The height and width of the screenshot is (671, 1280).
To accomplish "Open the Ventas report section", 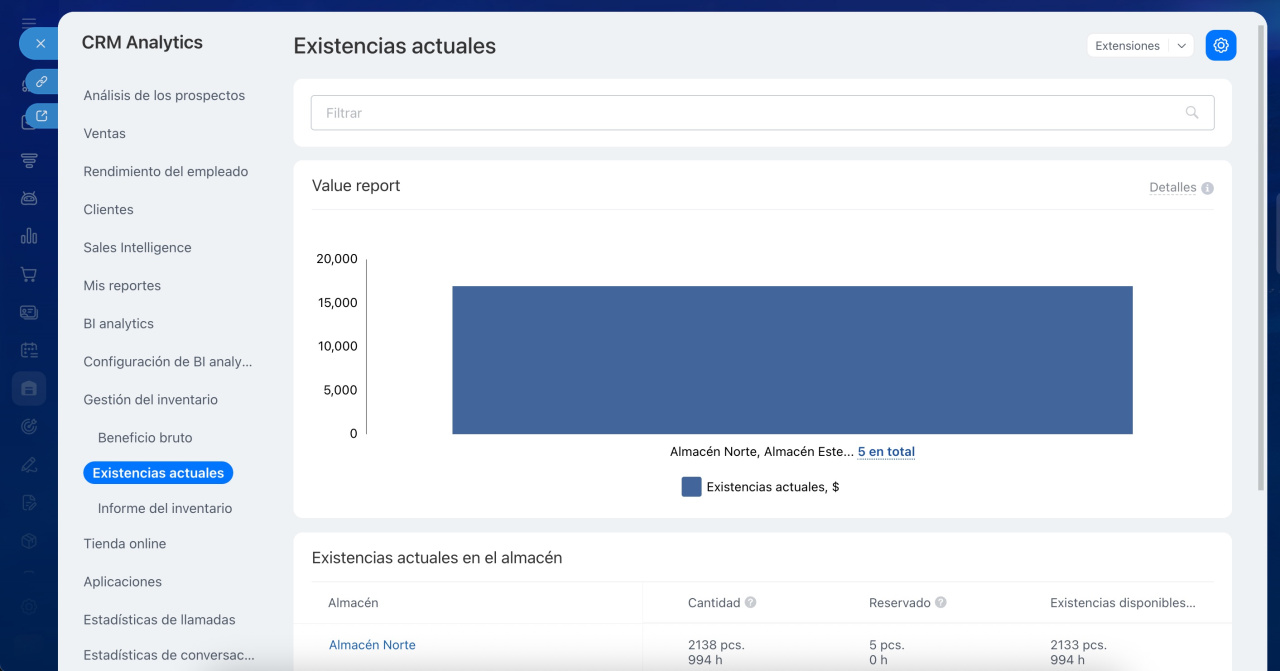I will coord(104,134).
